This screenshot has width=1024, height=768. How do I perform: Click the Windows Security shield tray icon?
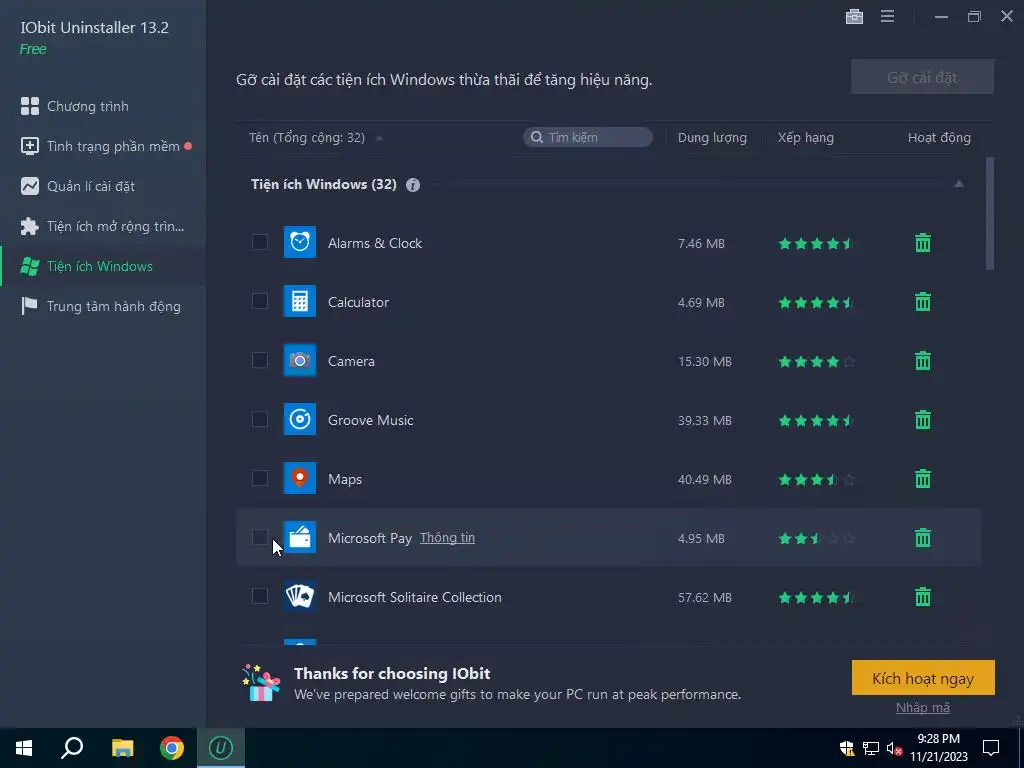coord(847,748)
